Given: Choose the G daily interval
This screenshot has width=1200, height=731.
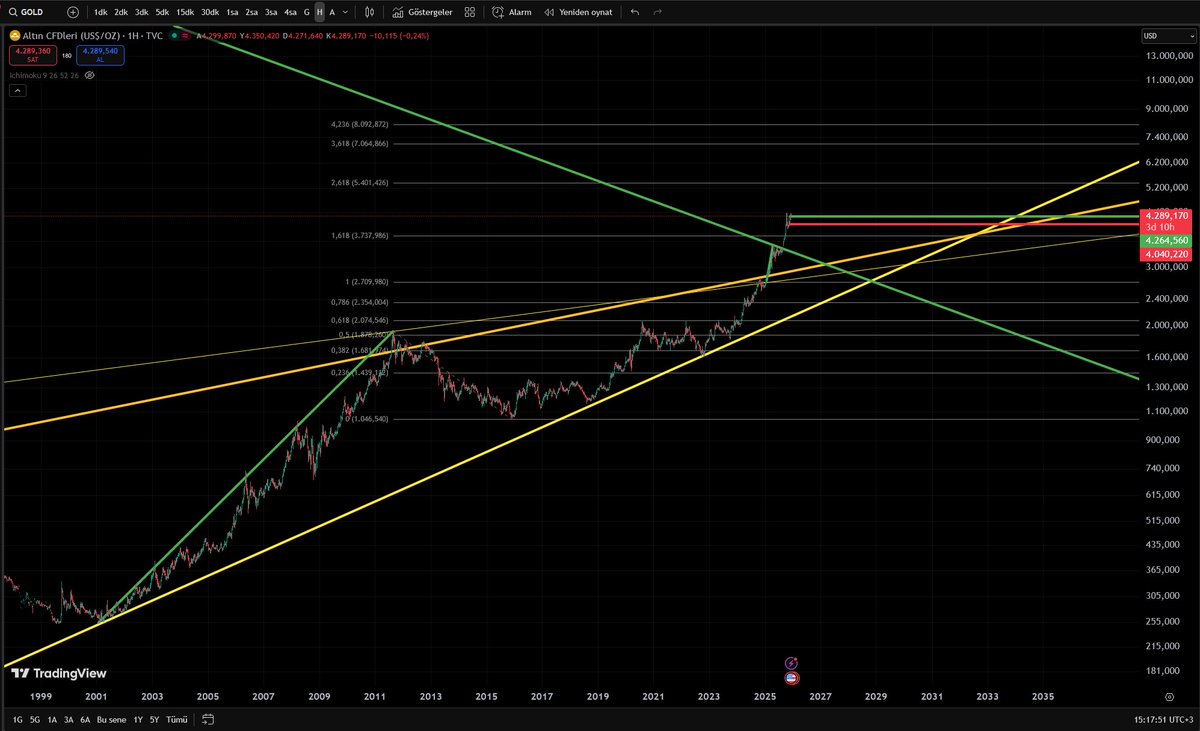Looking at the screenshot, I should [306, 13].
